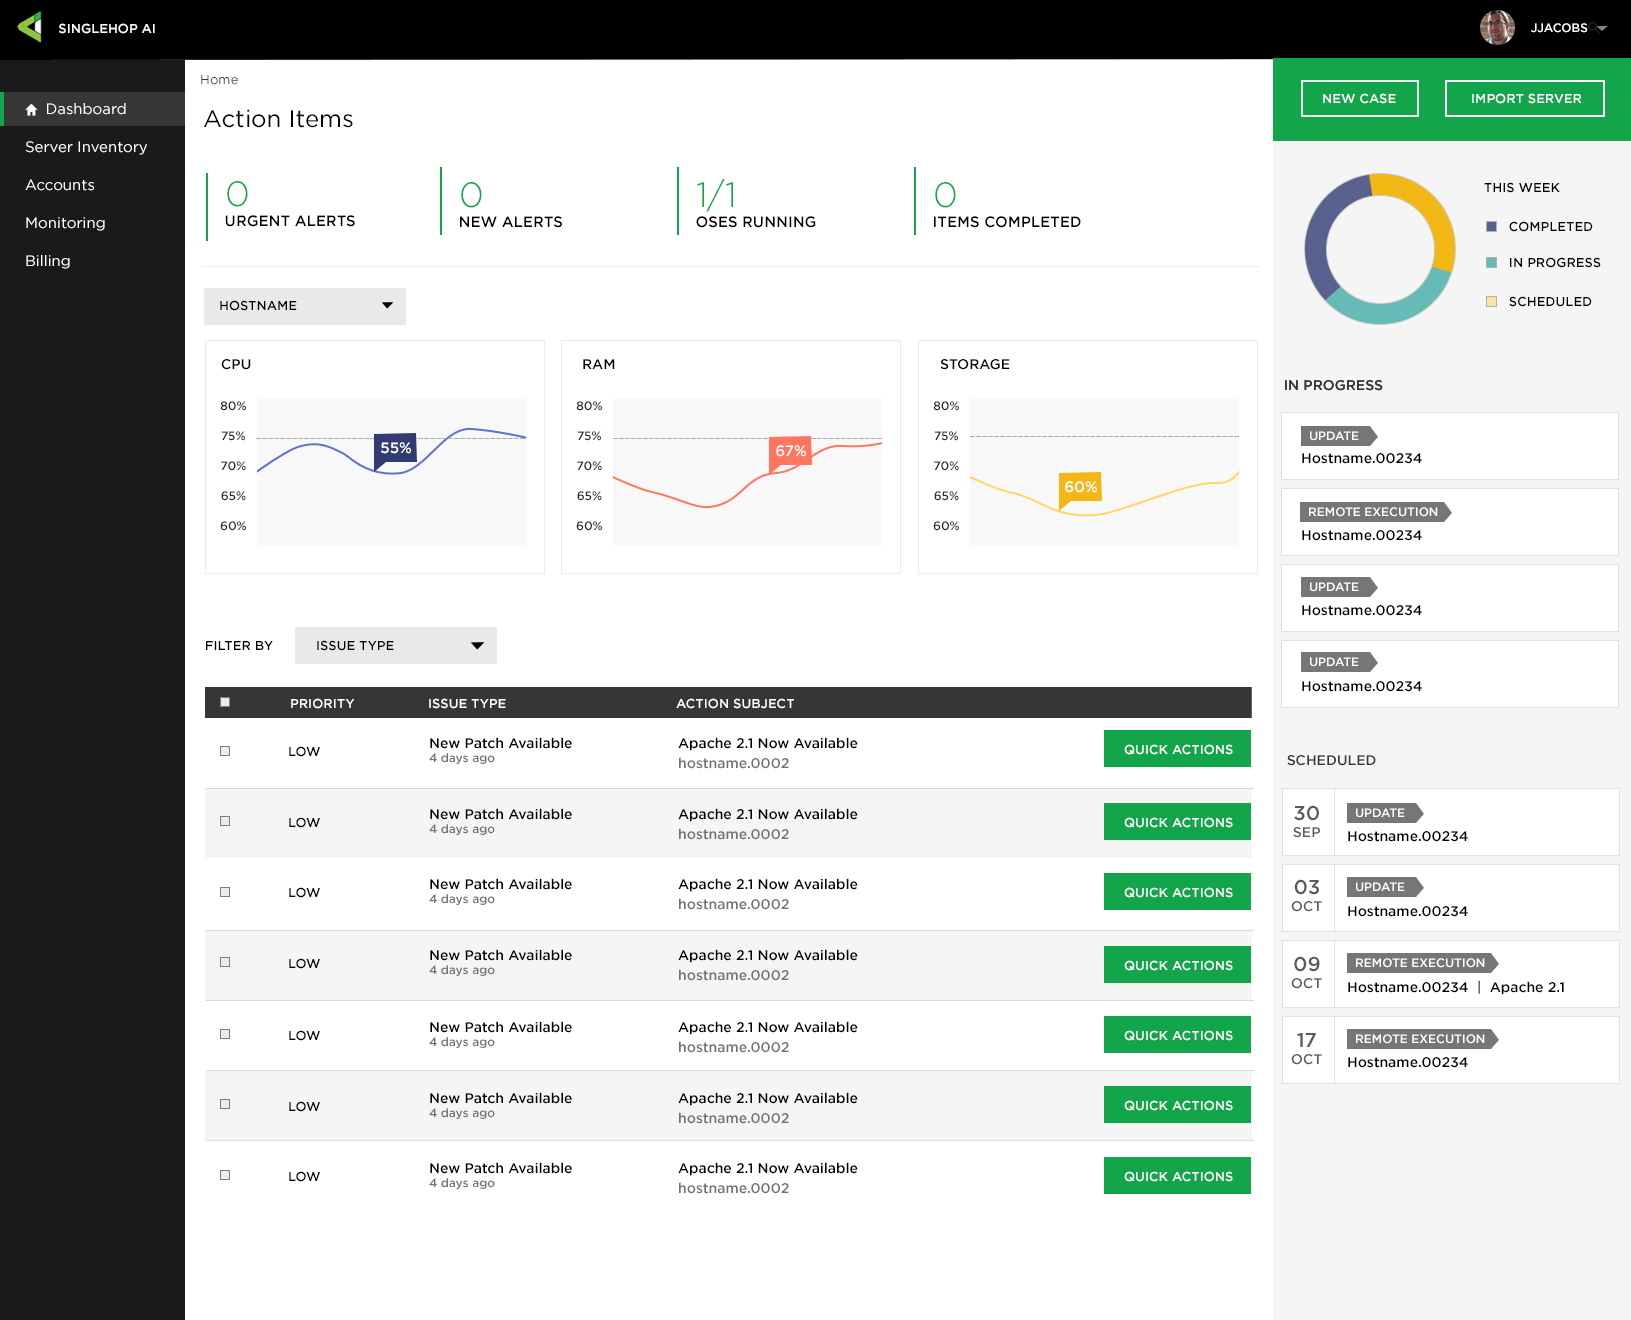The width and height of the screenshot is (1631, 1320).
Task: Click the home icon next to Dashboard
Action: coord(34,108)
